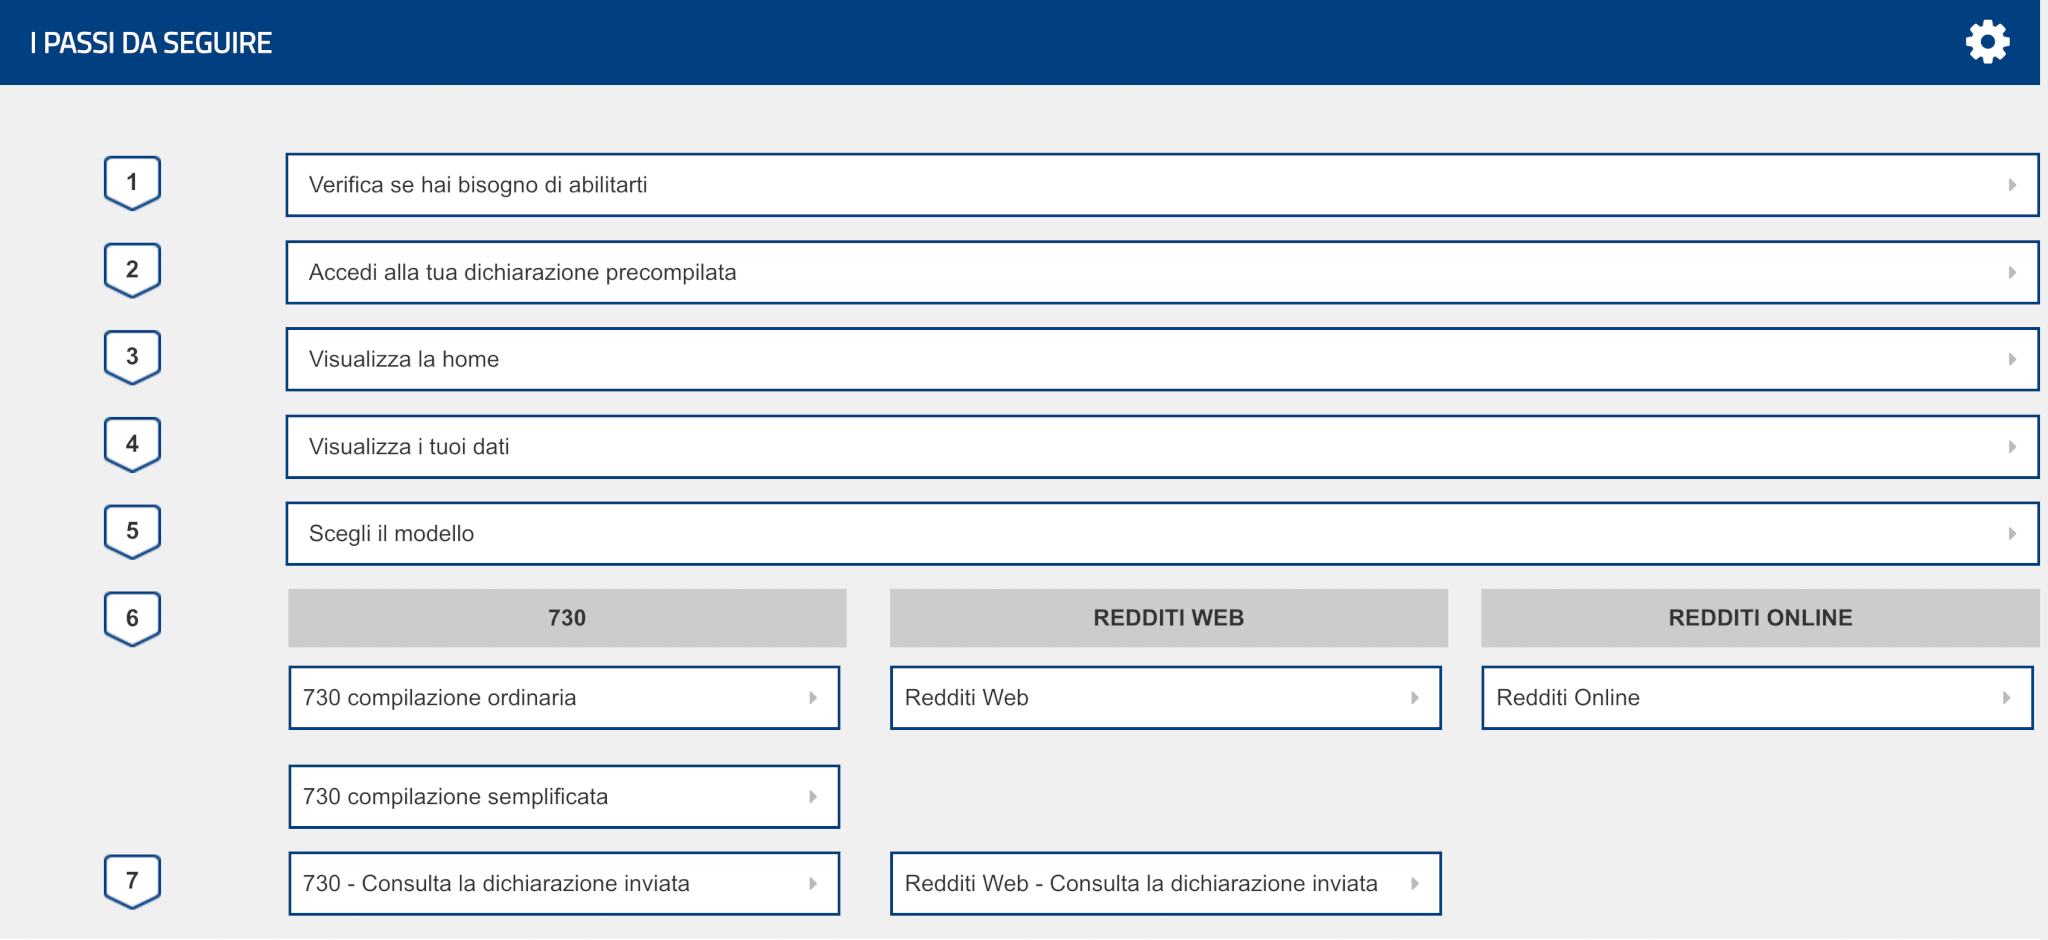Open '730 compilazione ordinaria'
This screenshot has height=940, width=2048.
point(564,698)
